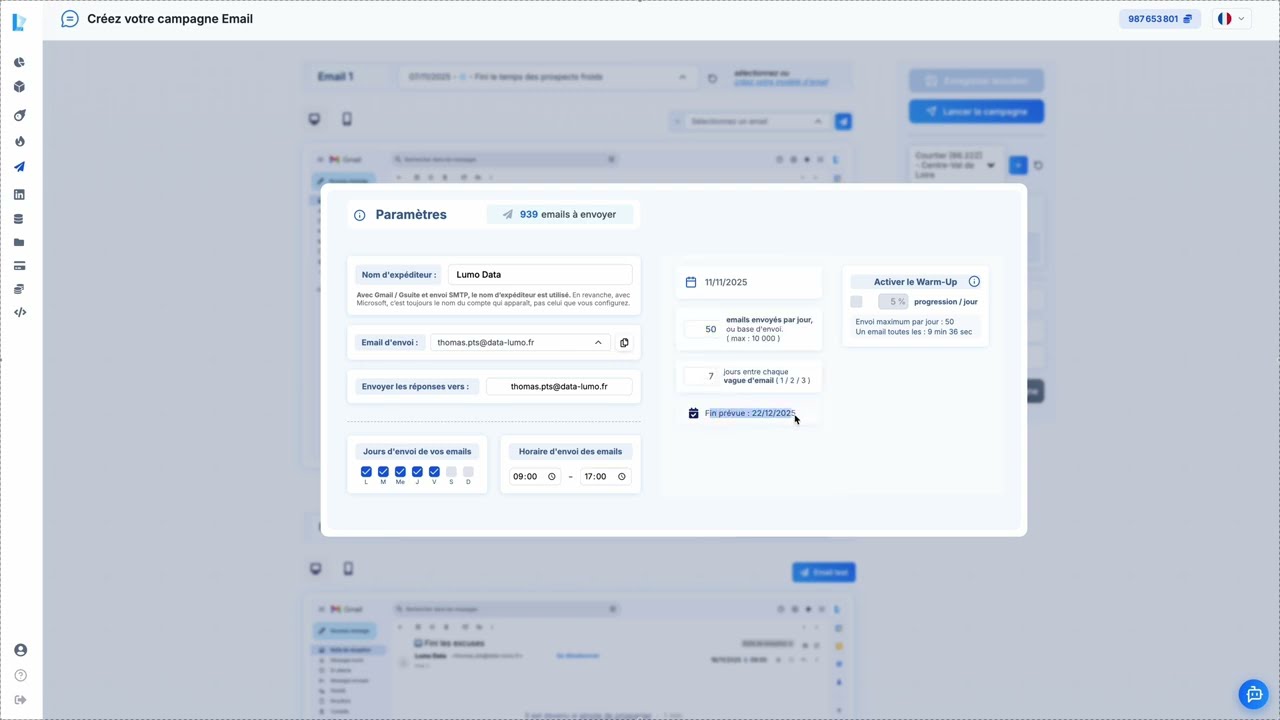Edit the Nom d'expéditeur field

click(x=540, y=275)
